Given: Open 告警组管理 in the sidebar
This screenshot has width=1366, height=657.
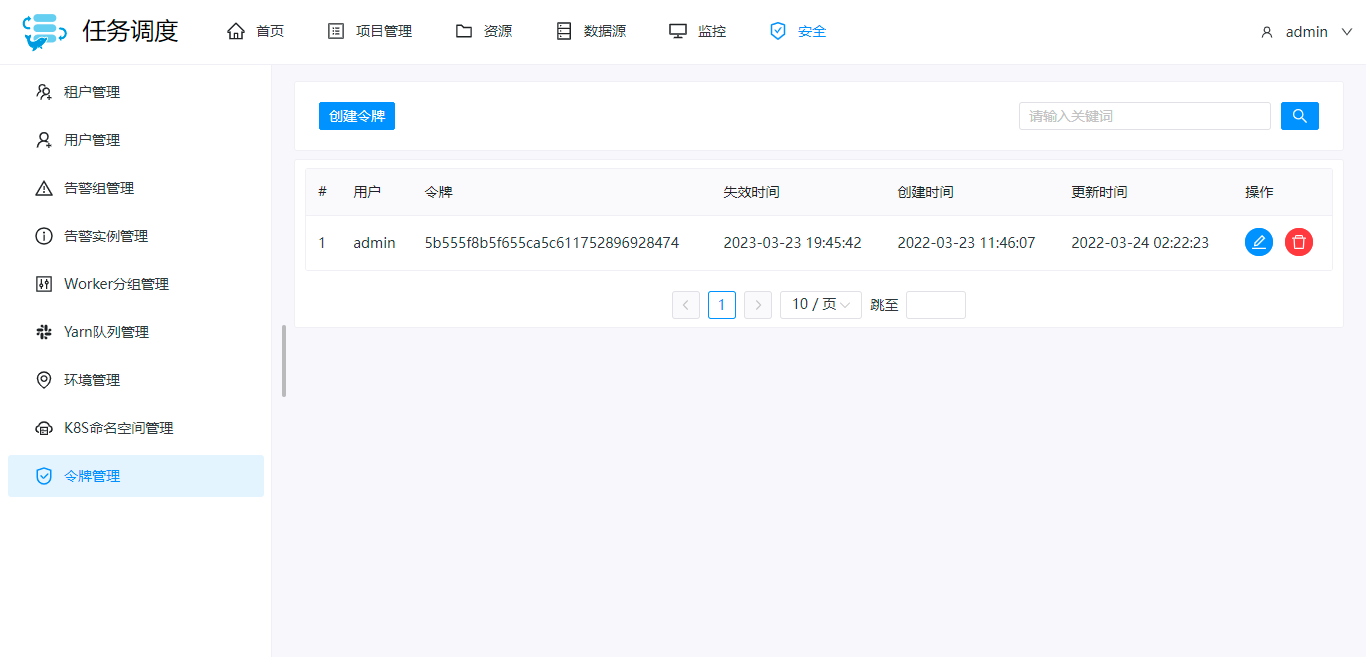Looking at the screenshot, I should (x=98, y=188).
